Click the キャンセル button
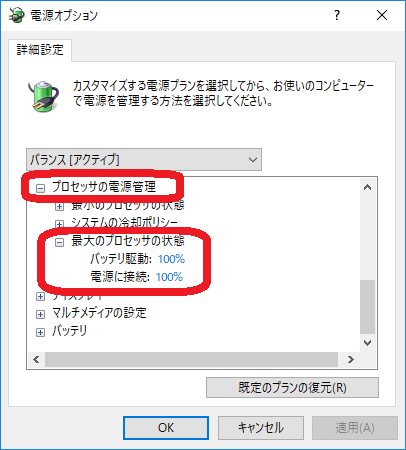 click(x=261, y=428)
